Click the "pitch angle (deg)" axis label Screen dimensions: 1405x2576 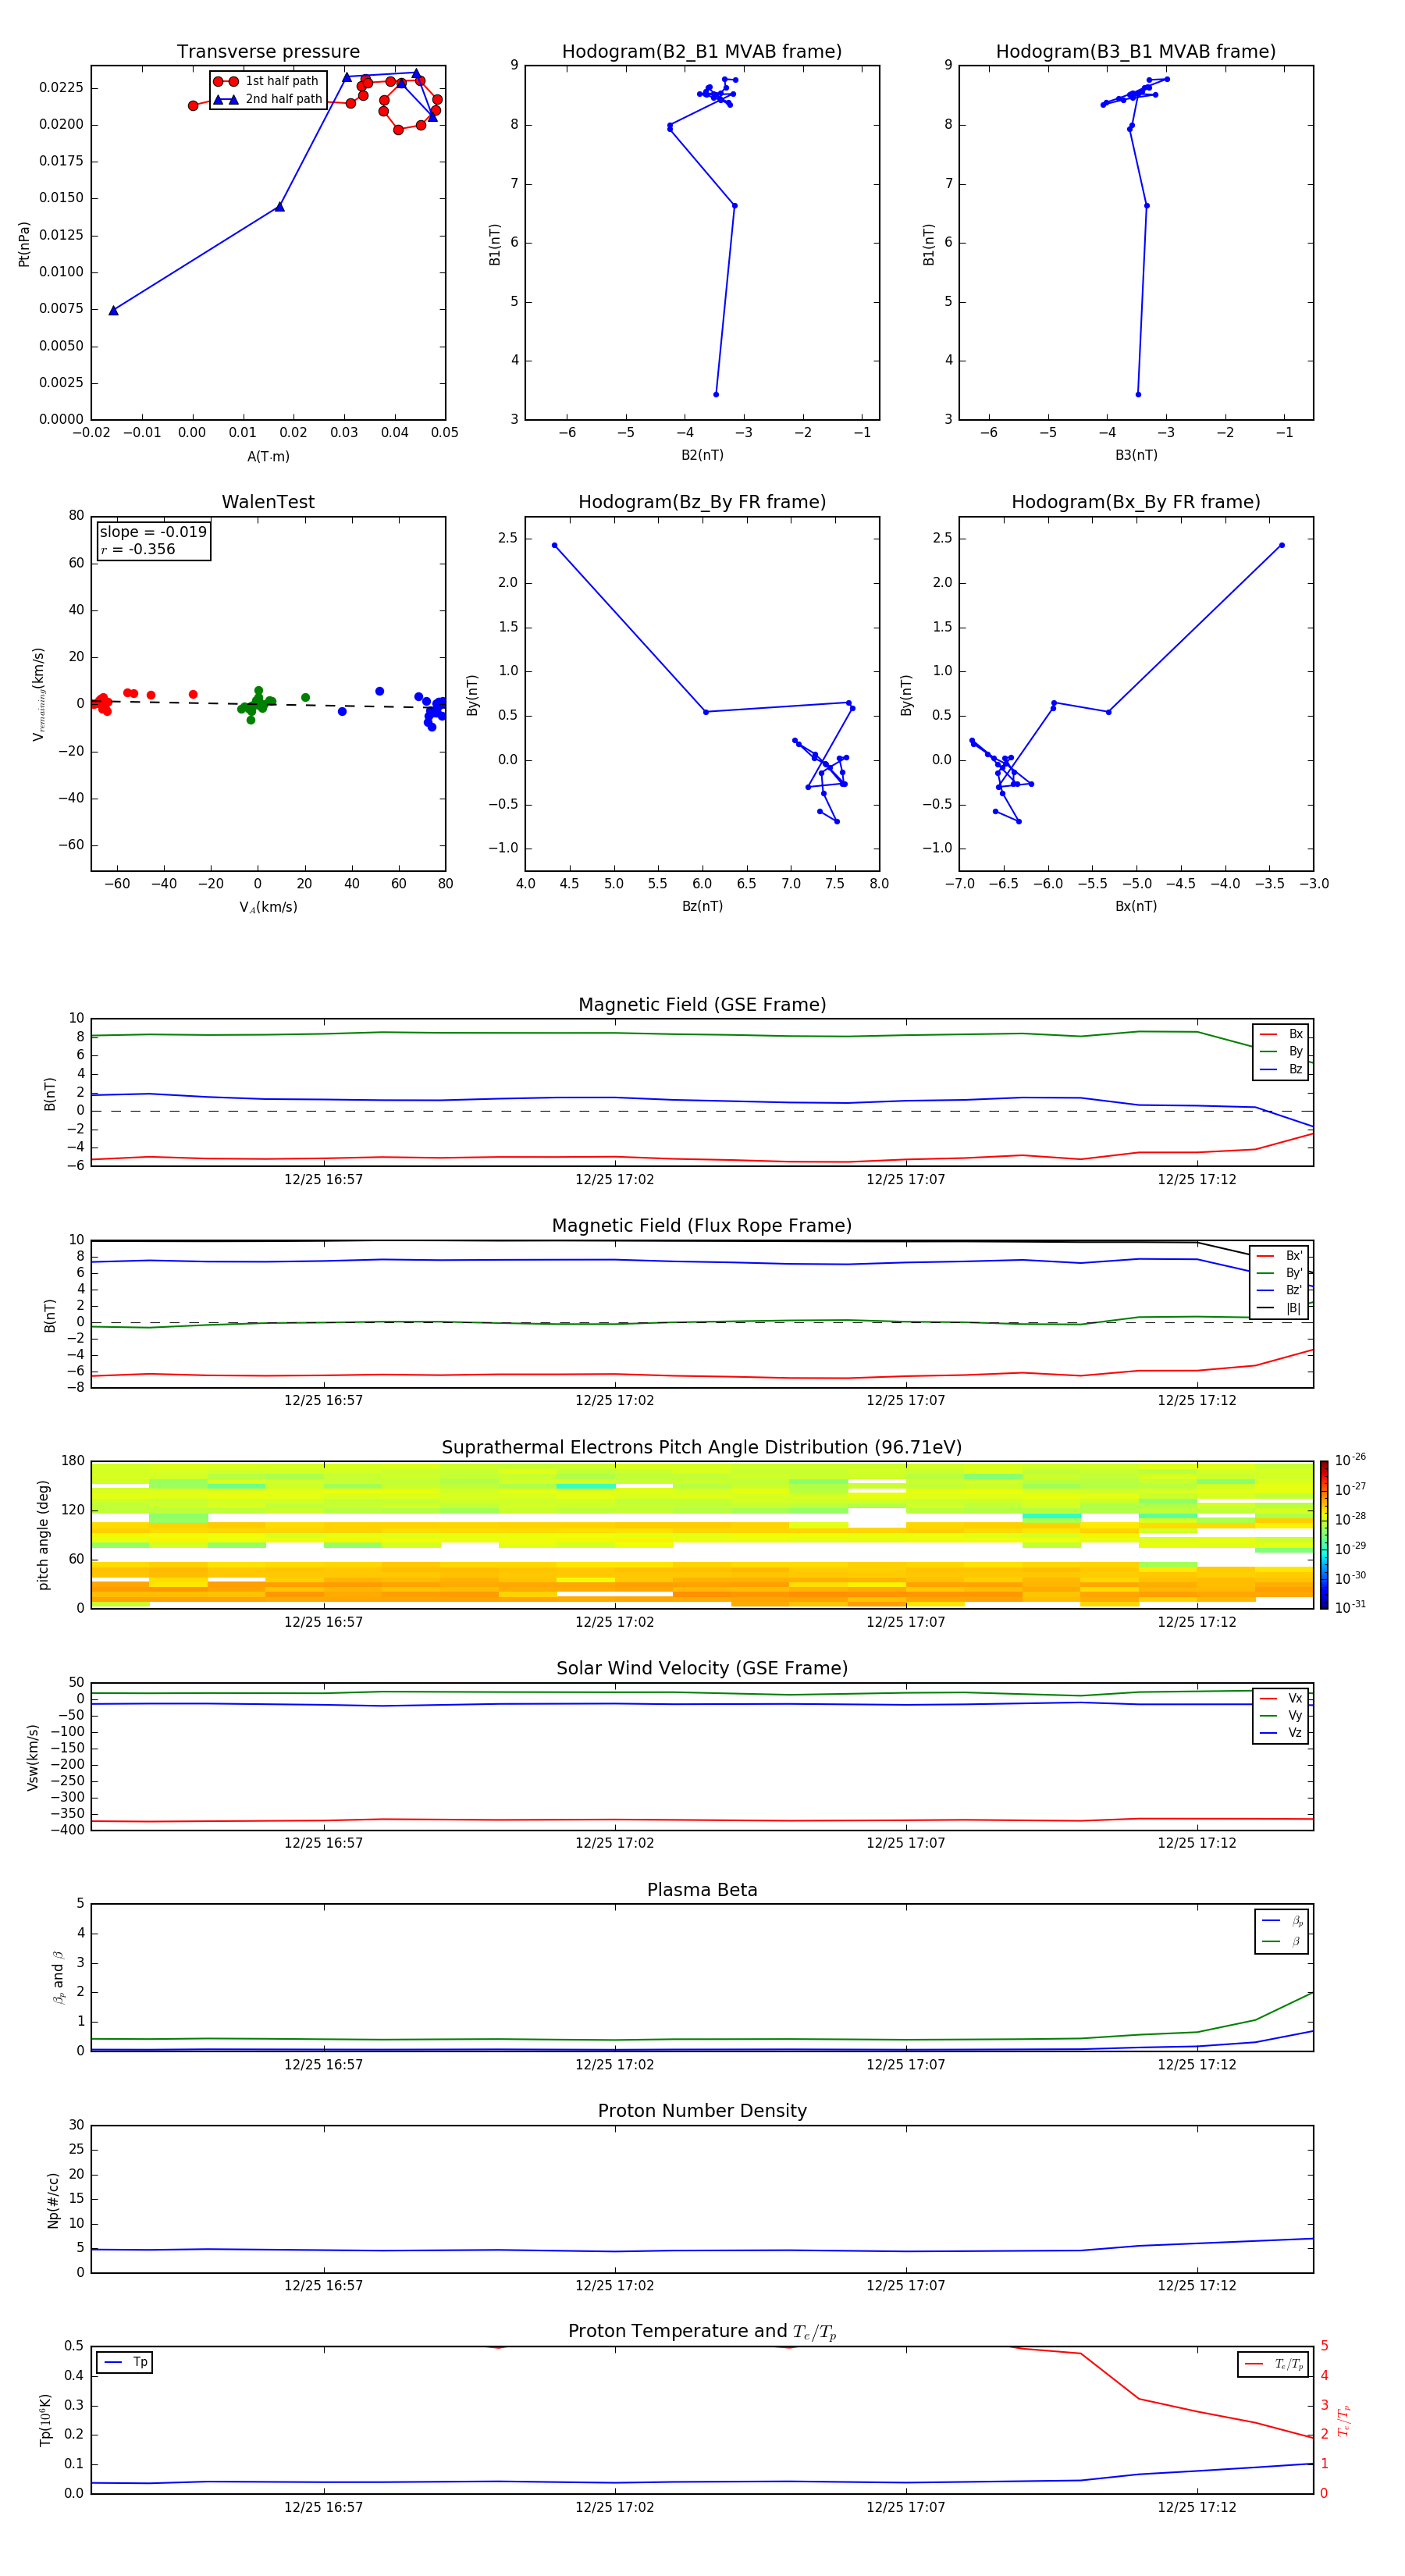[x=43, y=1535]
